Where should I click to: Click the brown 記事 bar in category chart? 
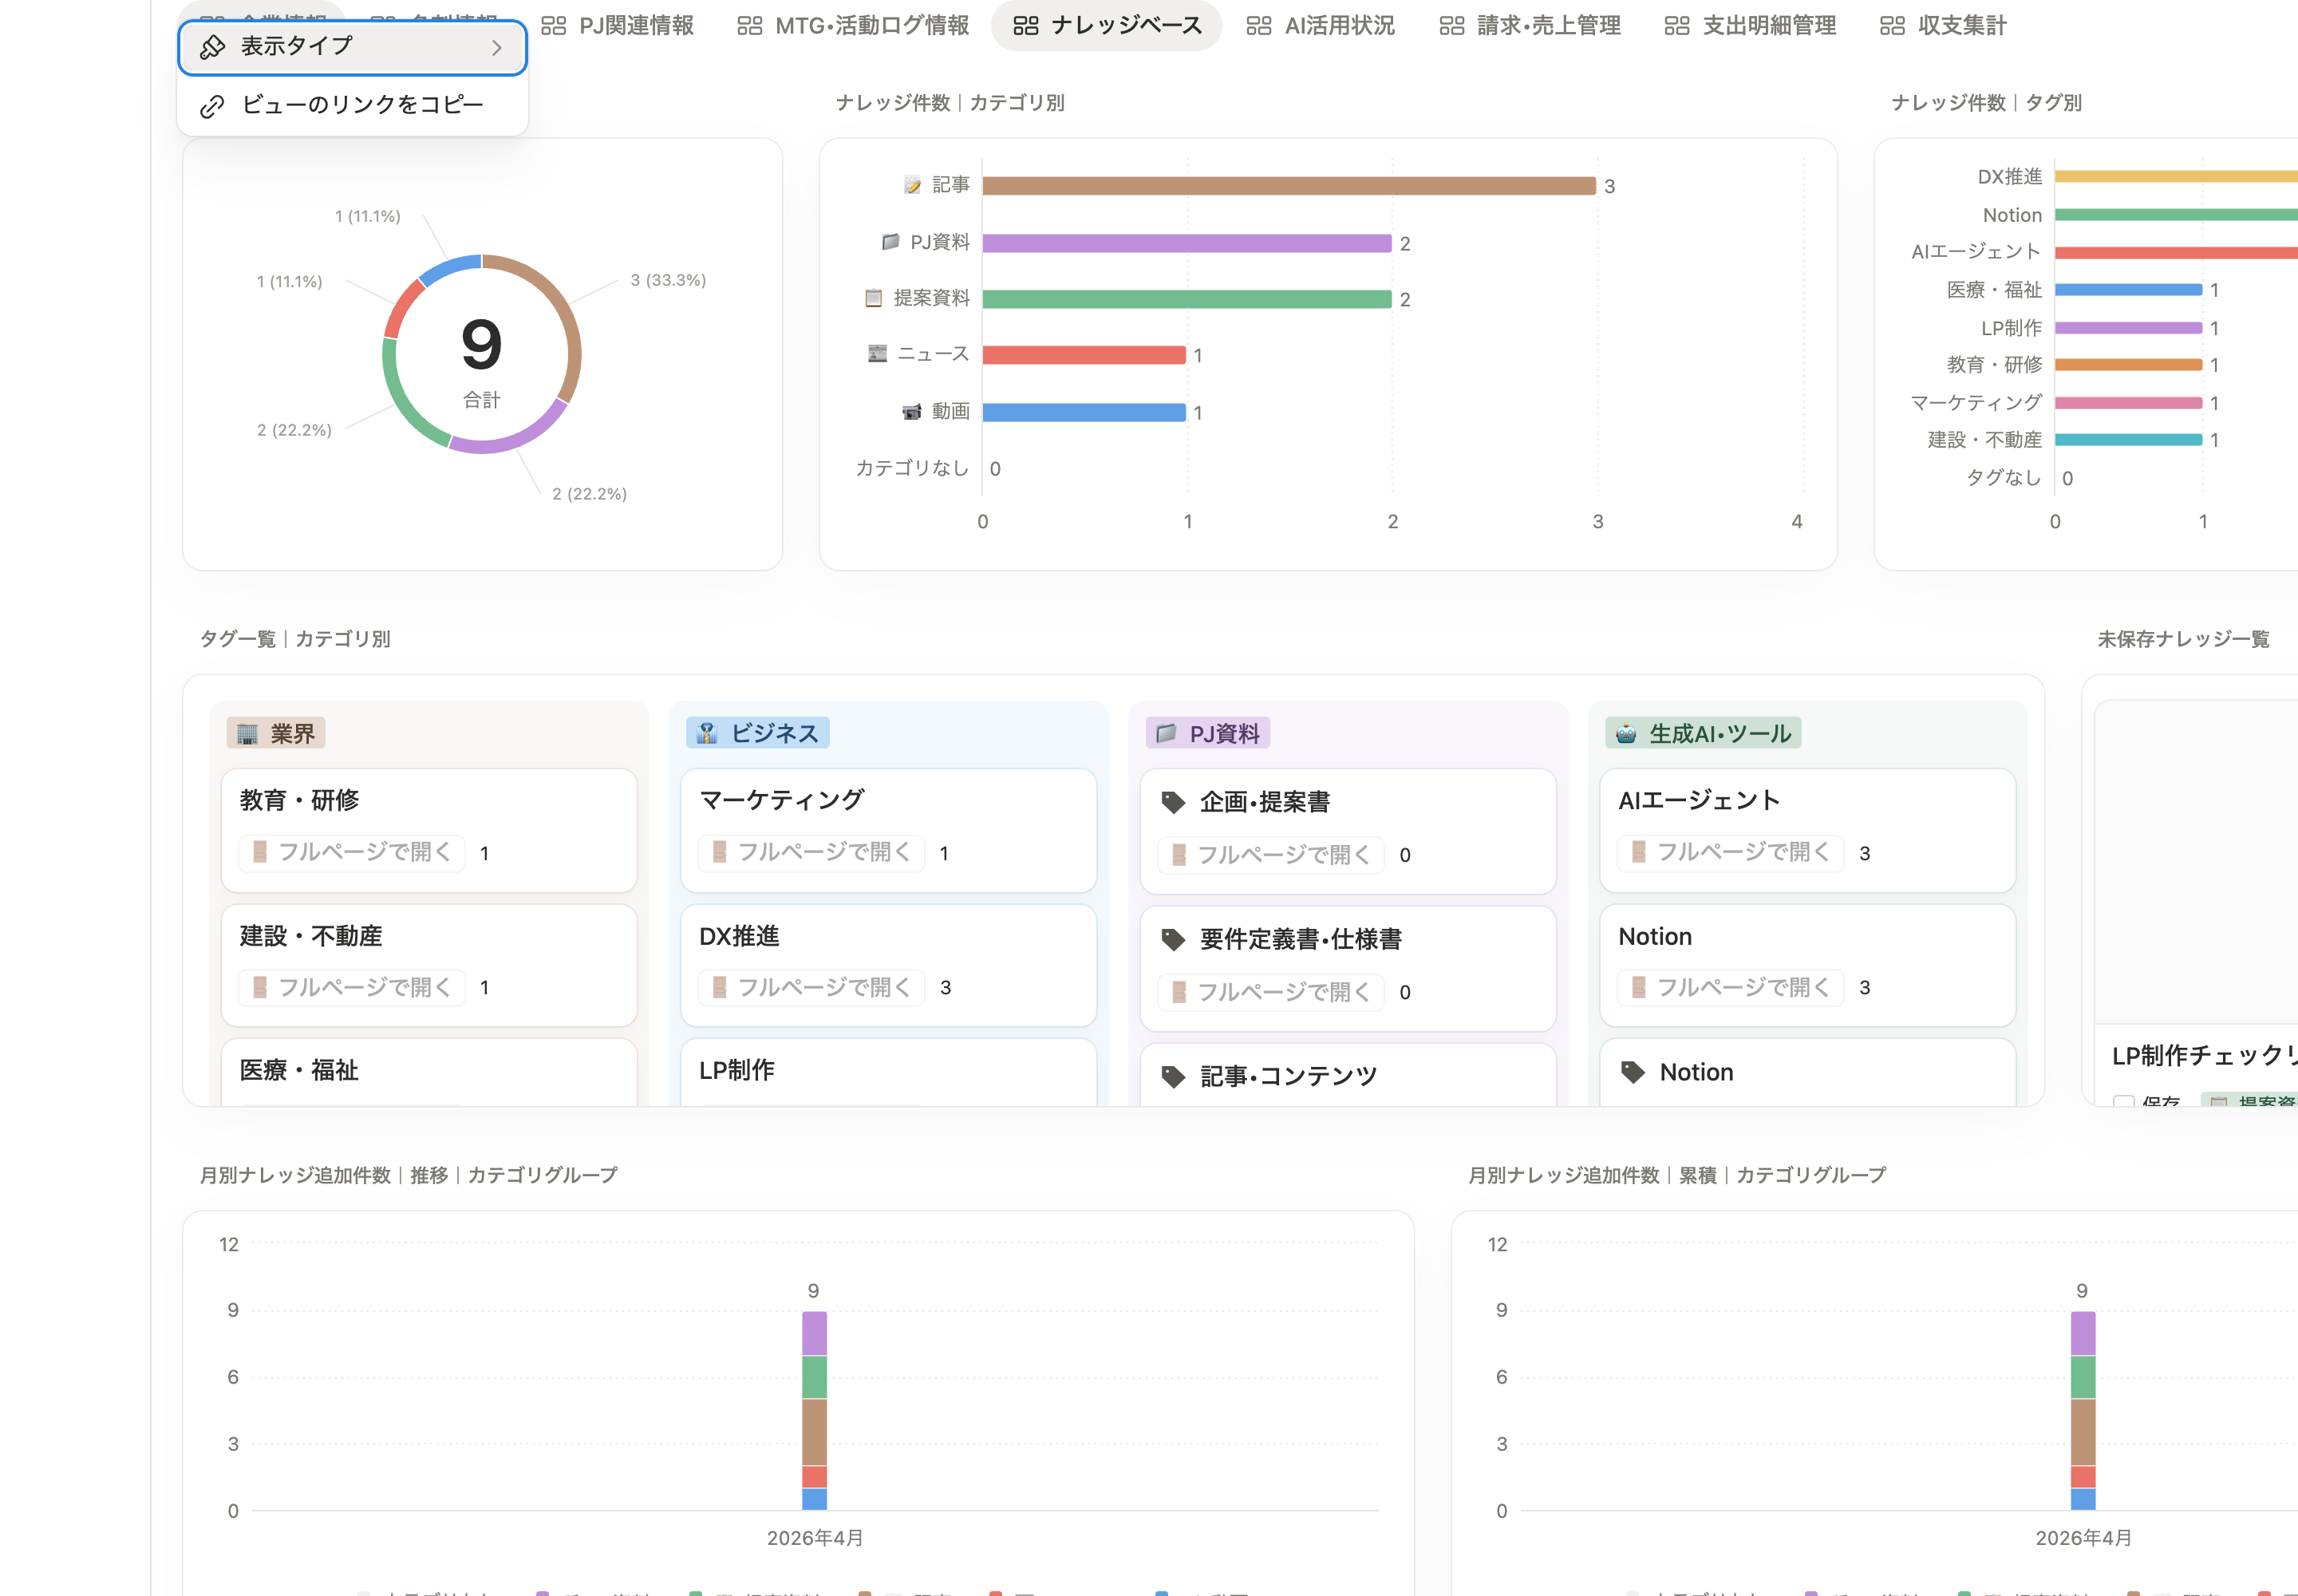point(1289,186)
